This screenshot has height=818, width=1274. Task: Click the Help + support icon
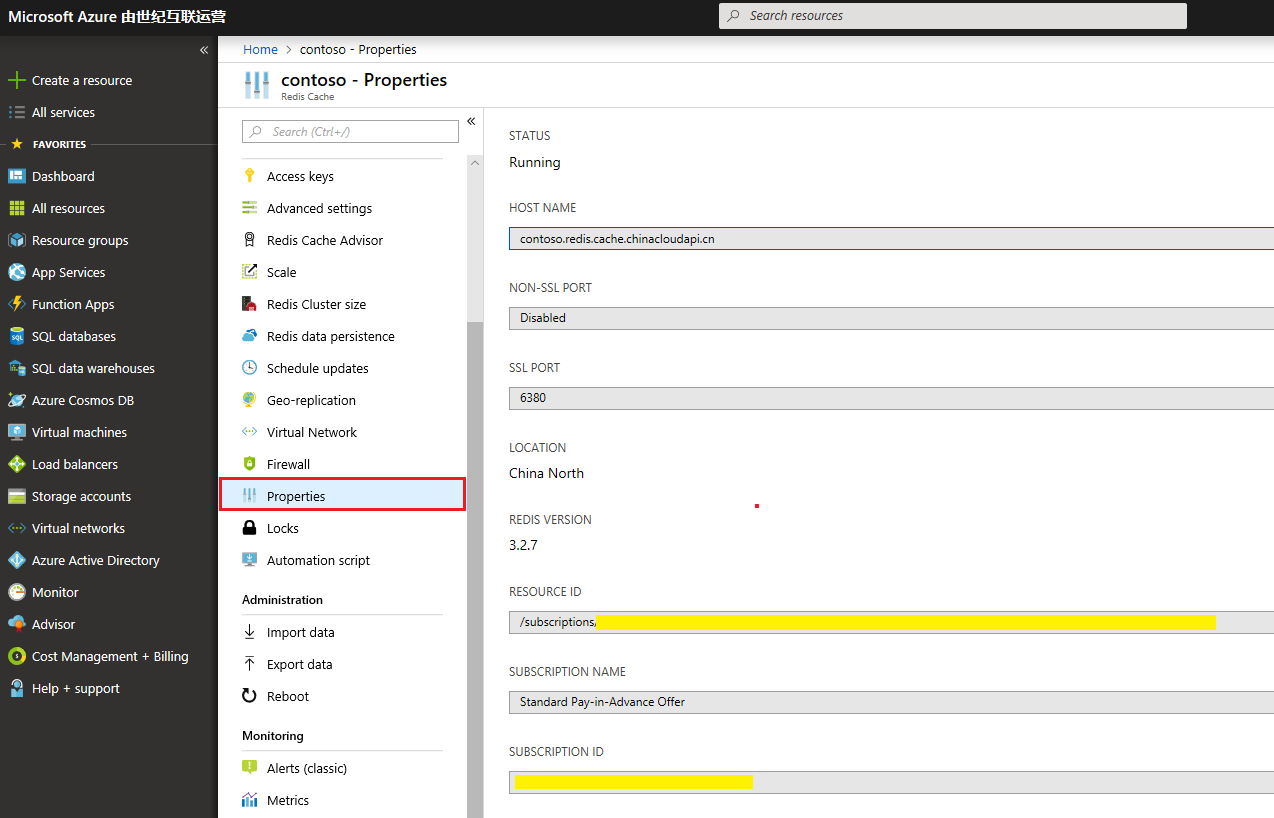click(x=16, y=688)
